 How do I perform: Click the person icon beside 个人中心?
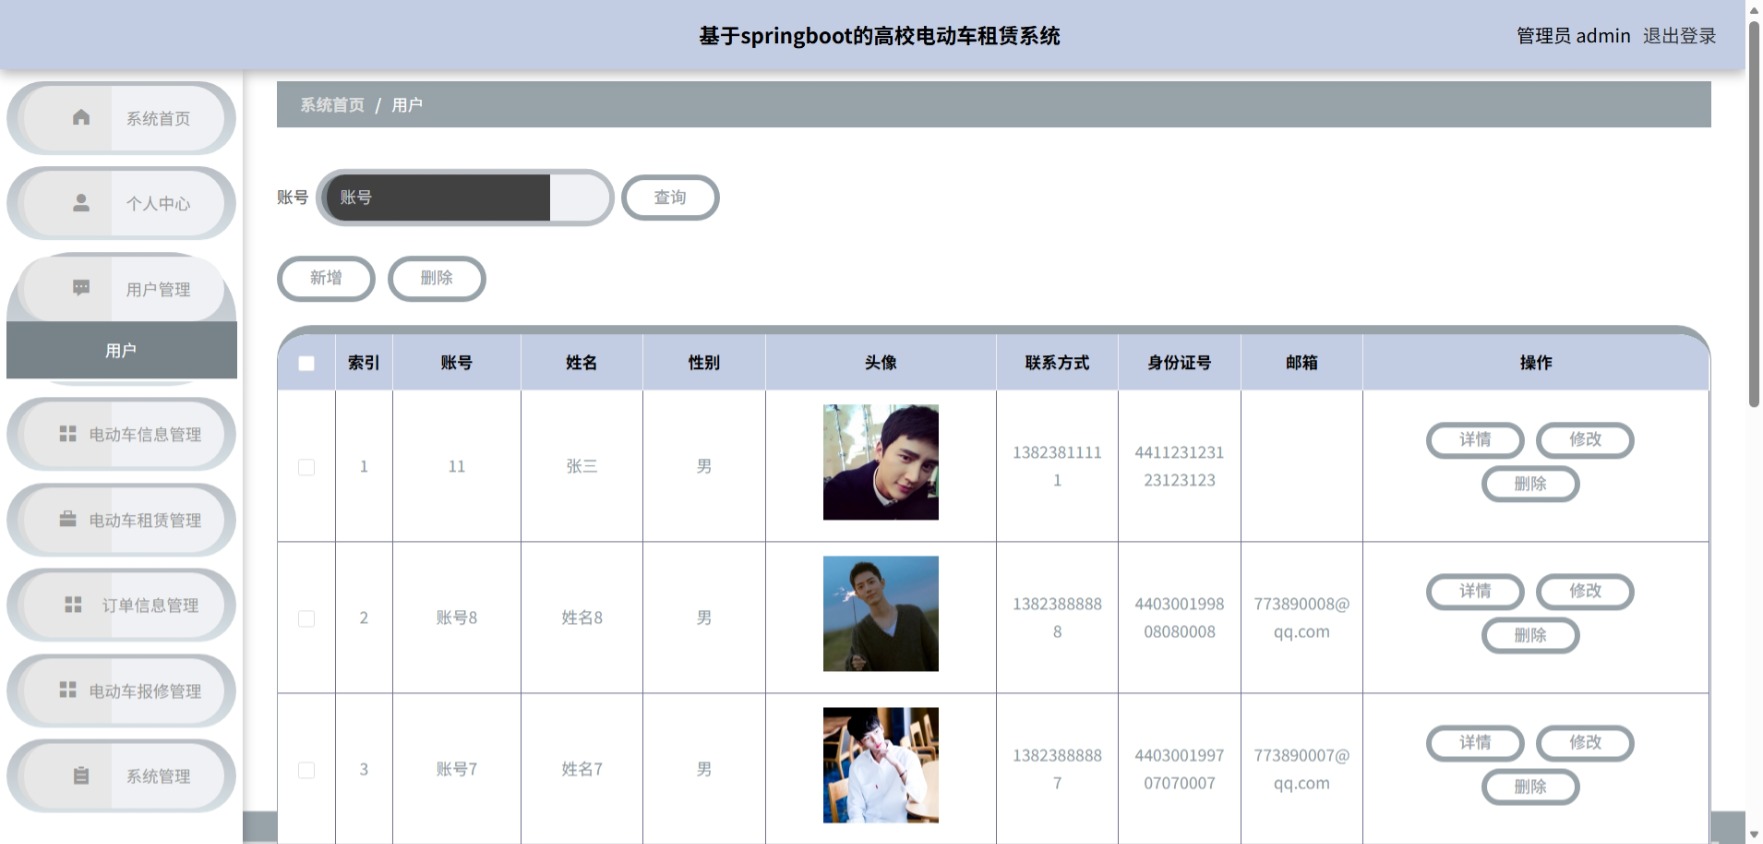81,203
